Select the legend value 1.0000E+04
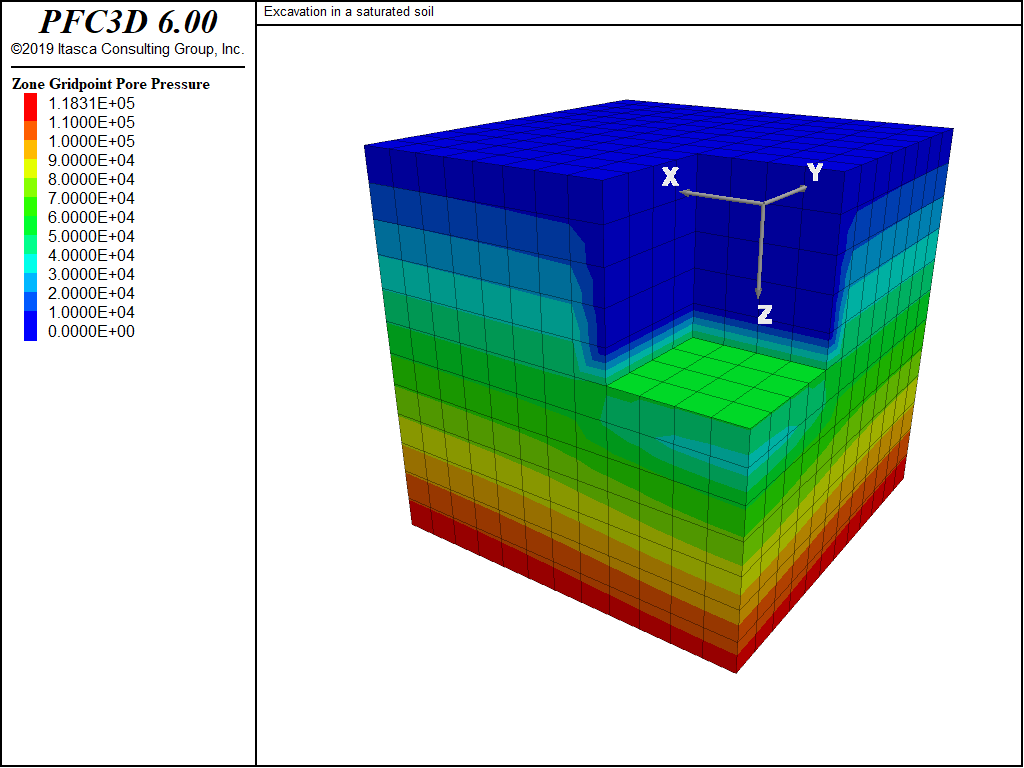 pyautogui.click(x=91, y=312)
